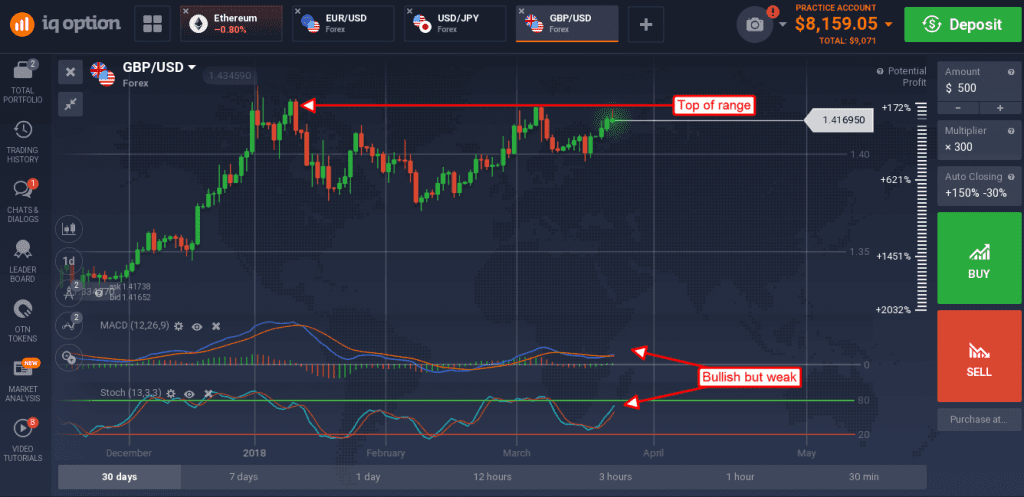This screenshot has width=1024, height=497.
Task: Click the green Deposit button
Action: (961, 24)
